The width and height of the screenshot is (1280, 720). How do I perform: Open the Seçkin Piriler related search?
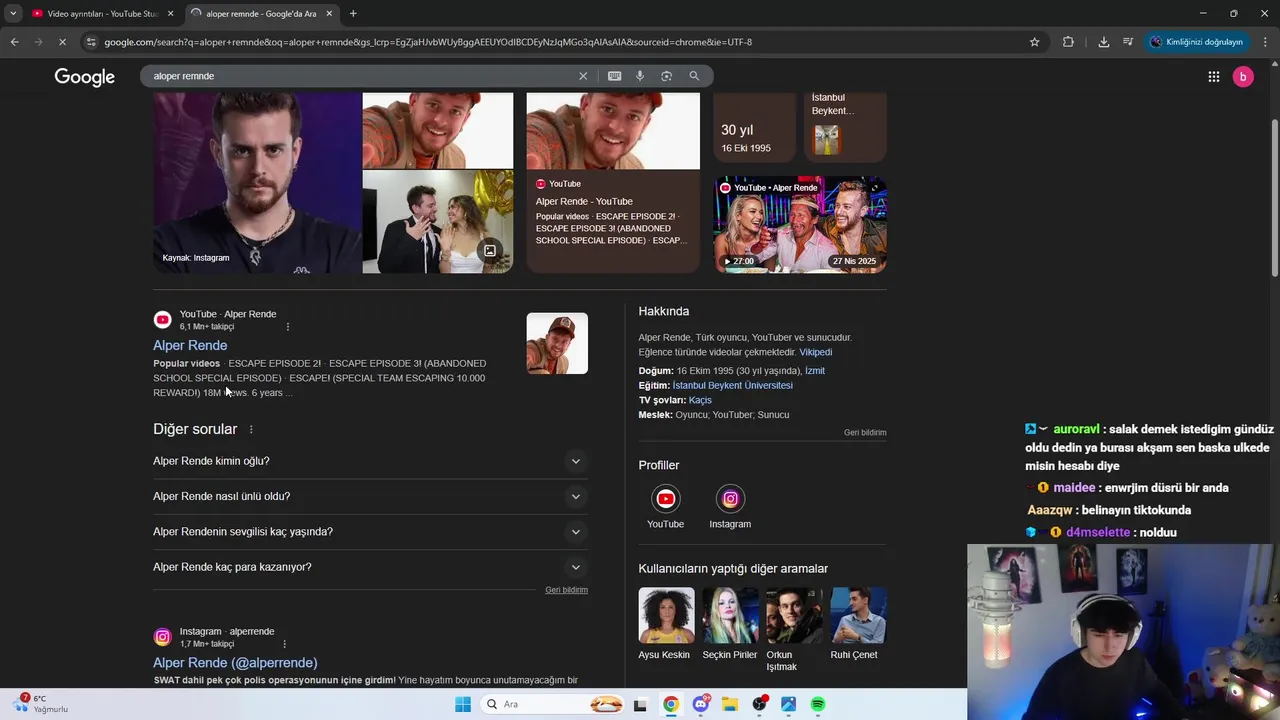(x=730, y=624)
